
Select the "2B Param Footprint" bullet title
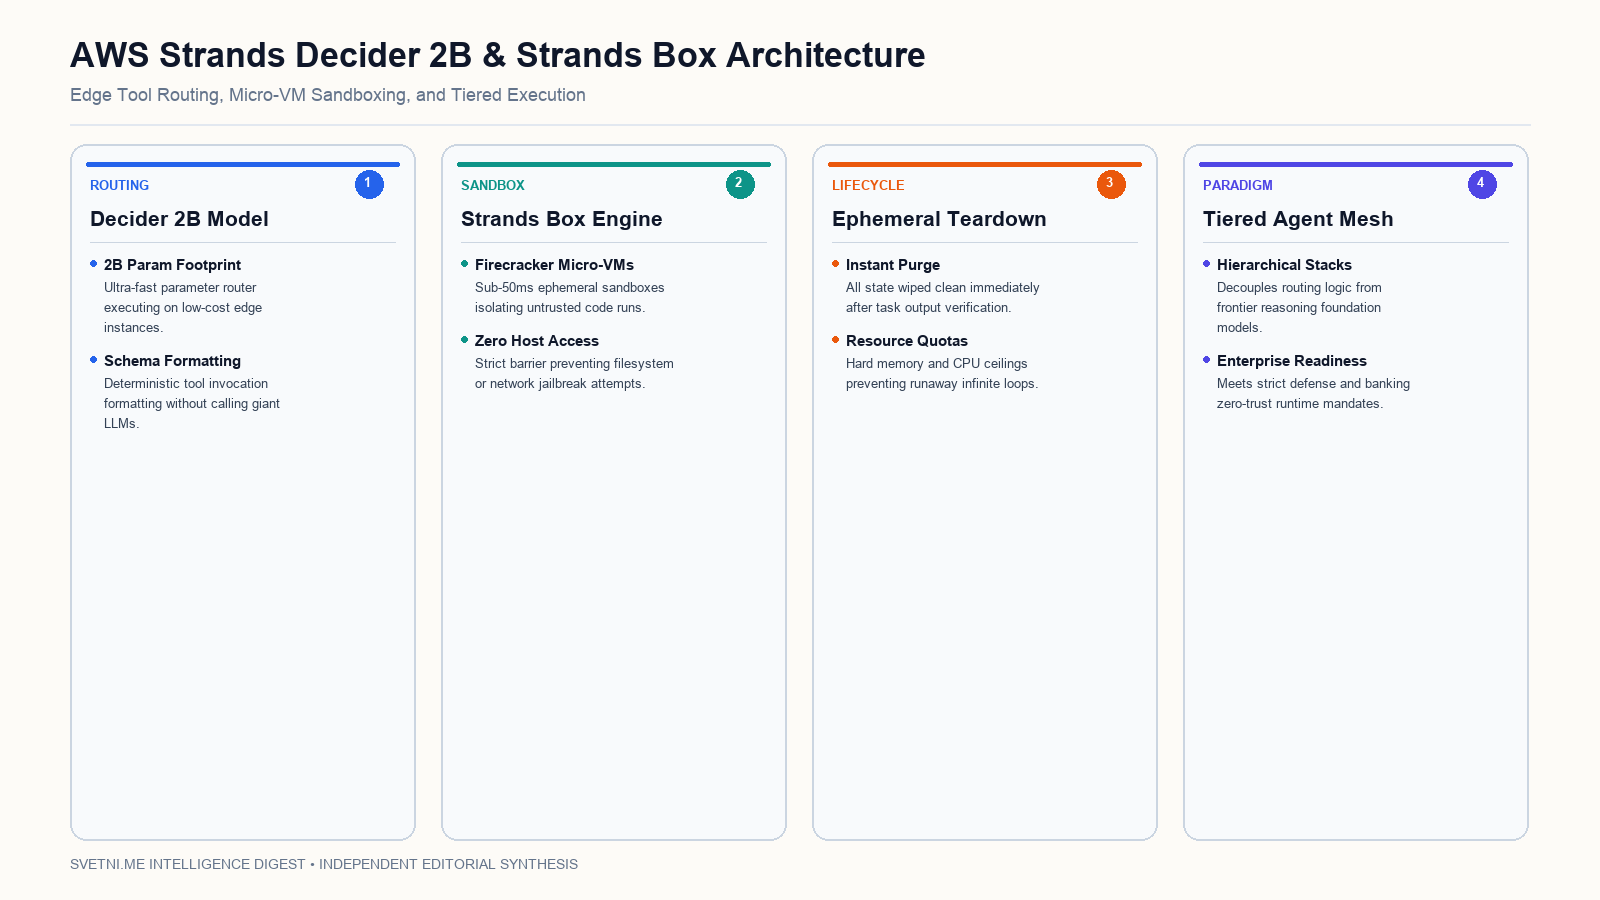172,265
